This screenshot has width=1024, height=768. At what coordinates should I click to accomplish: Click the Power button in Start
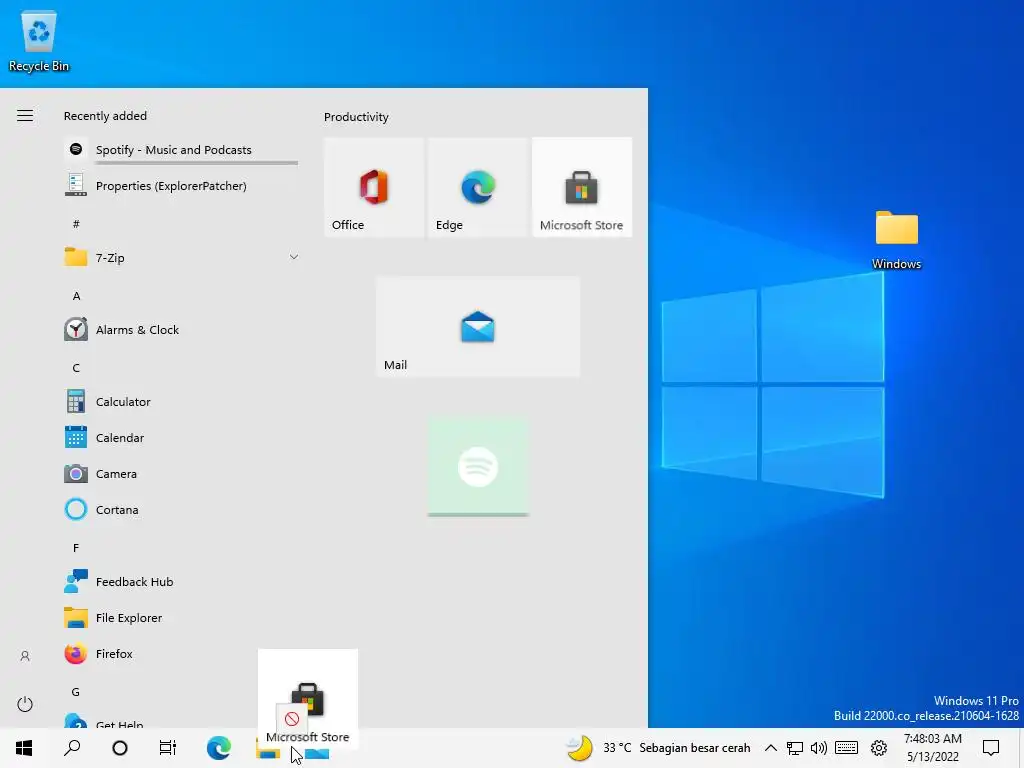pyautogui.click(x=25, y=704)
